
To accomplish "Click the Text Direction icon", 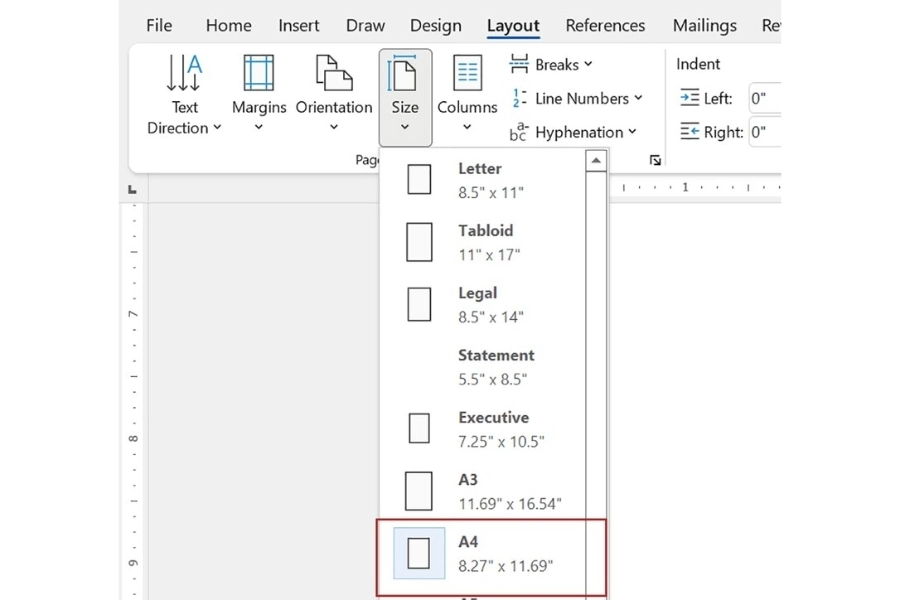I will tap(185, 74).
